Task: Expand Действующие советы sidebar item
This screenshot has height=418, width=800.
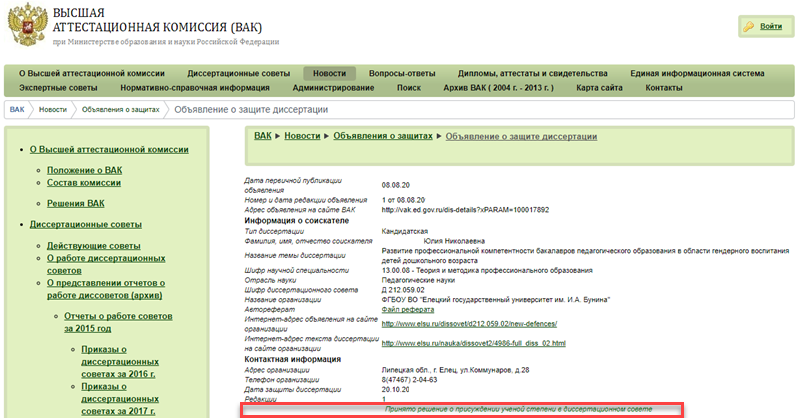Action: (93, 245)
